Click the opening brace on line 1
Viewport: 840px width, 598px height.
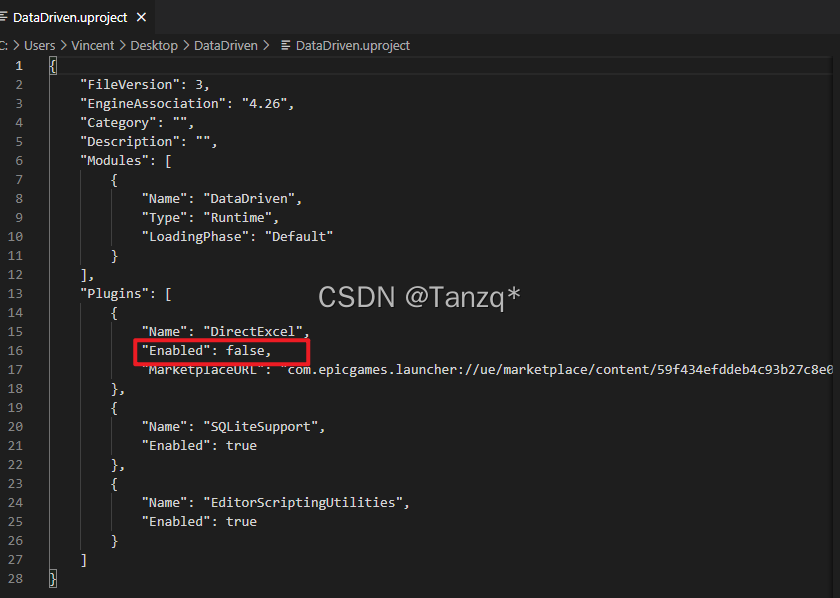coord(52,66)
